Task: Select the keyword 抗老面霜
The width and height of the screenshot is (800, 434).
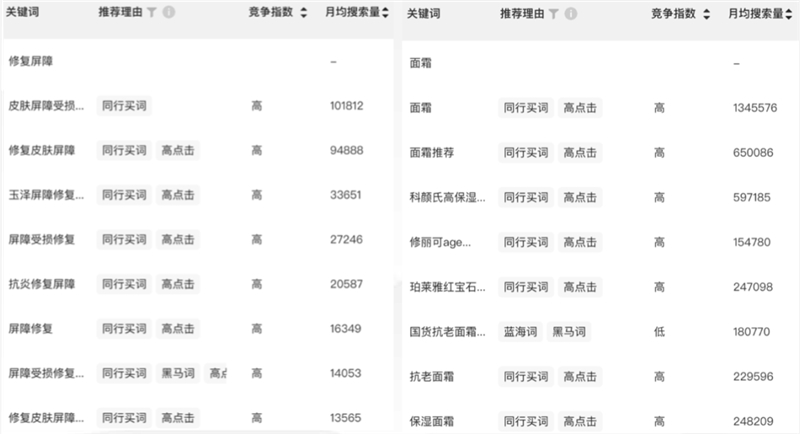Action: pos(432,376)
